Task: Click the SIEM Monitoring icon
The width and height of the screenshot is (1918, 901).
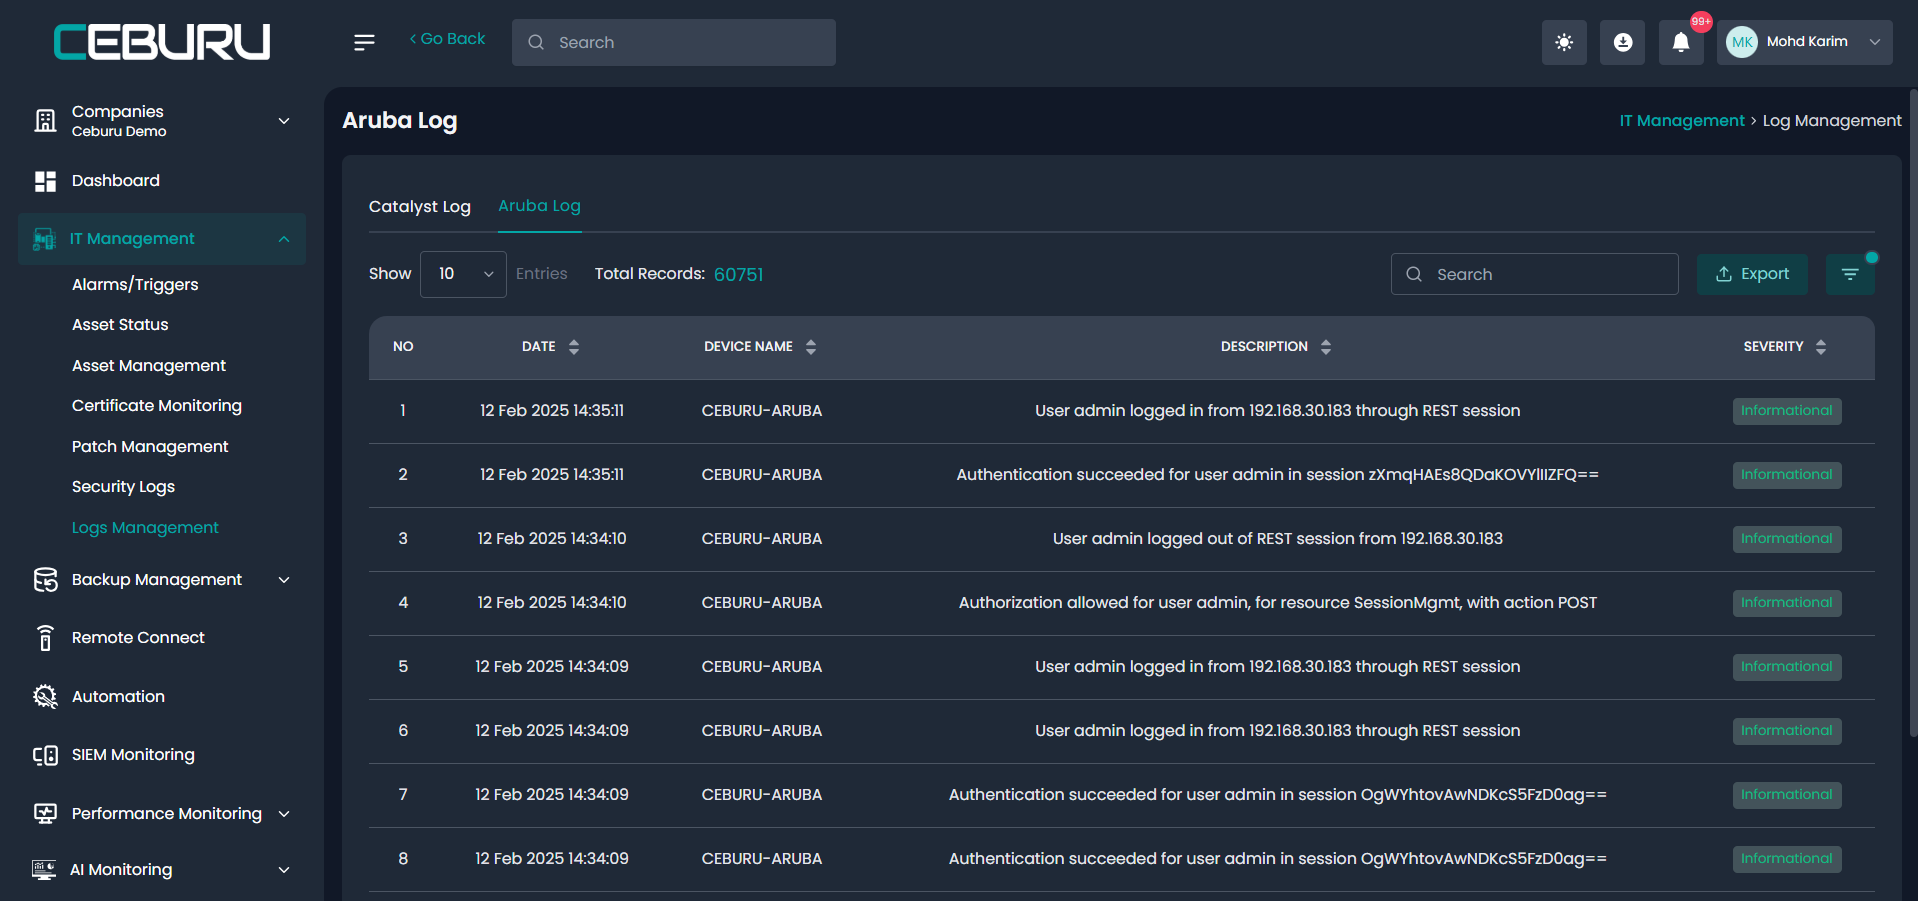Action: (x=45, y=755)
